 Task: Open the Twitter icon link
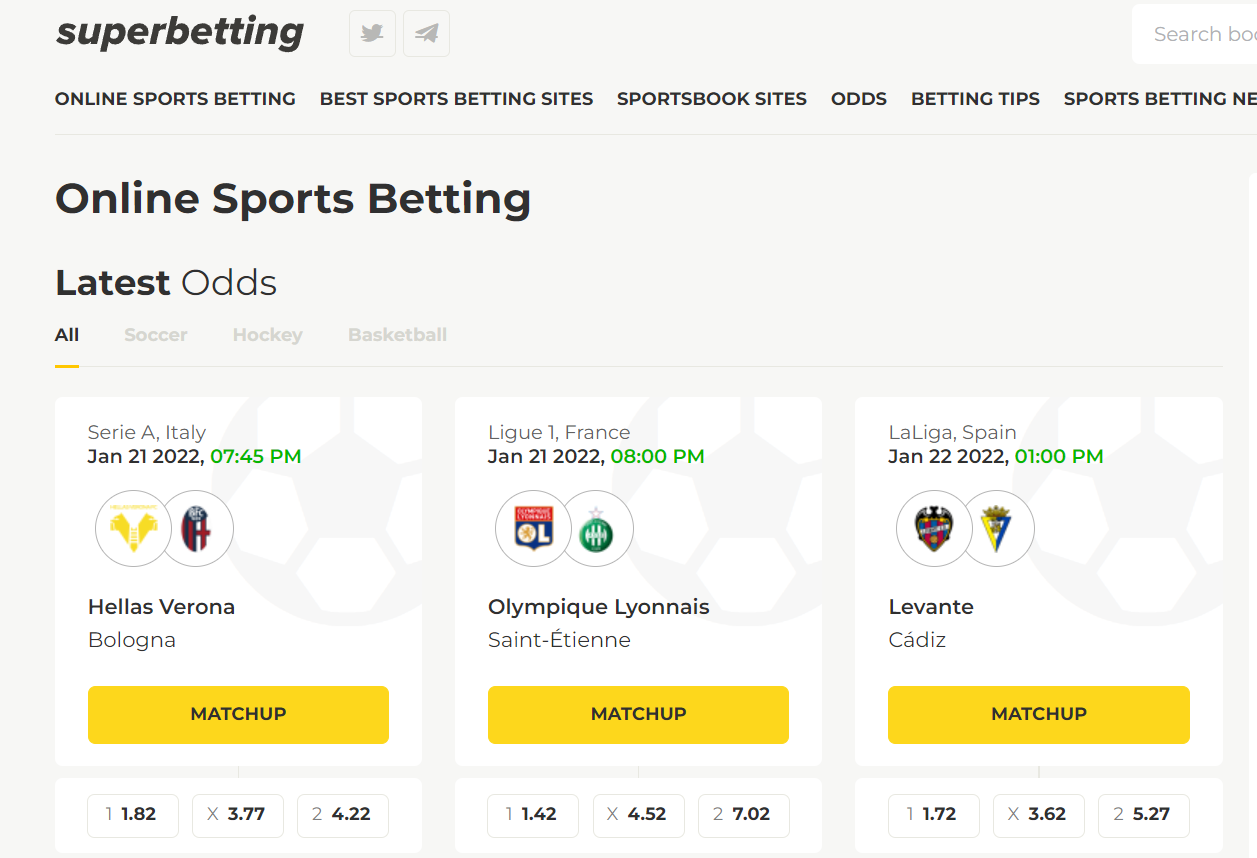(x=372, y=34)
